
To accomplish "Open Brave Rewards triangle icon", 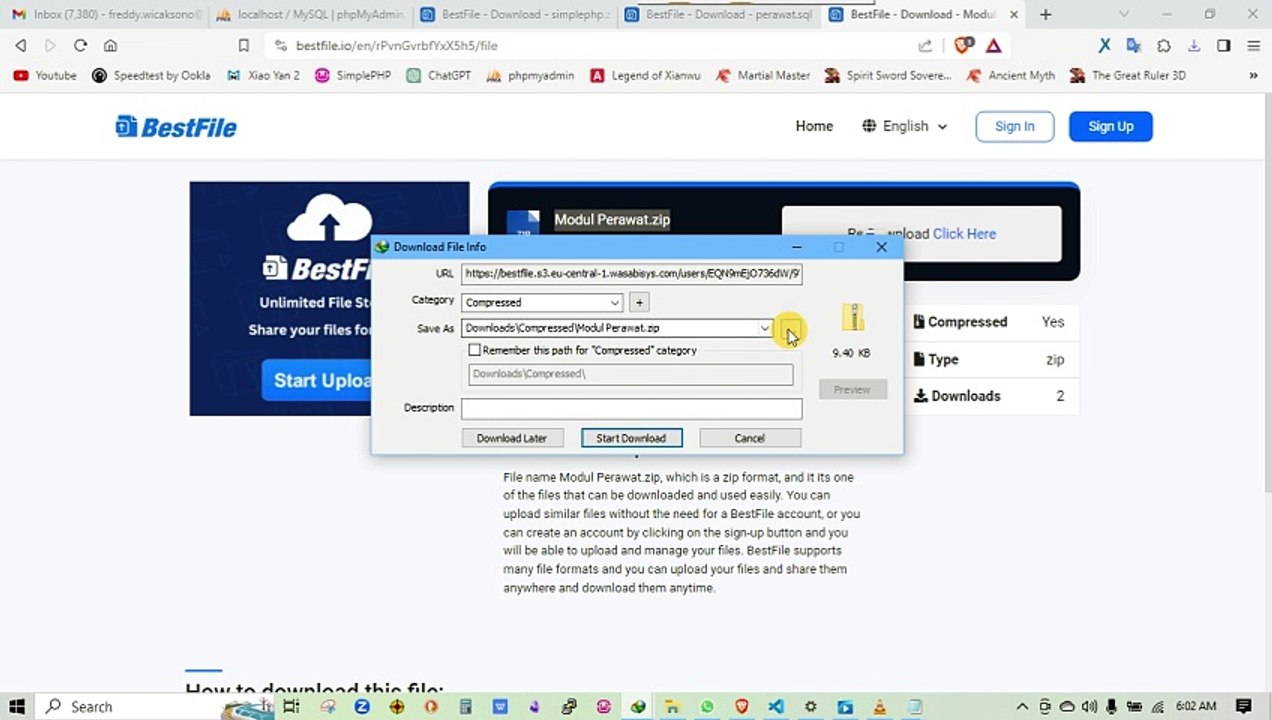I will [994, 45].
